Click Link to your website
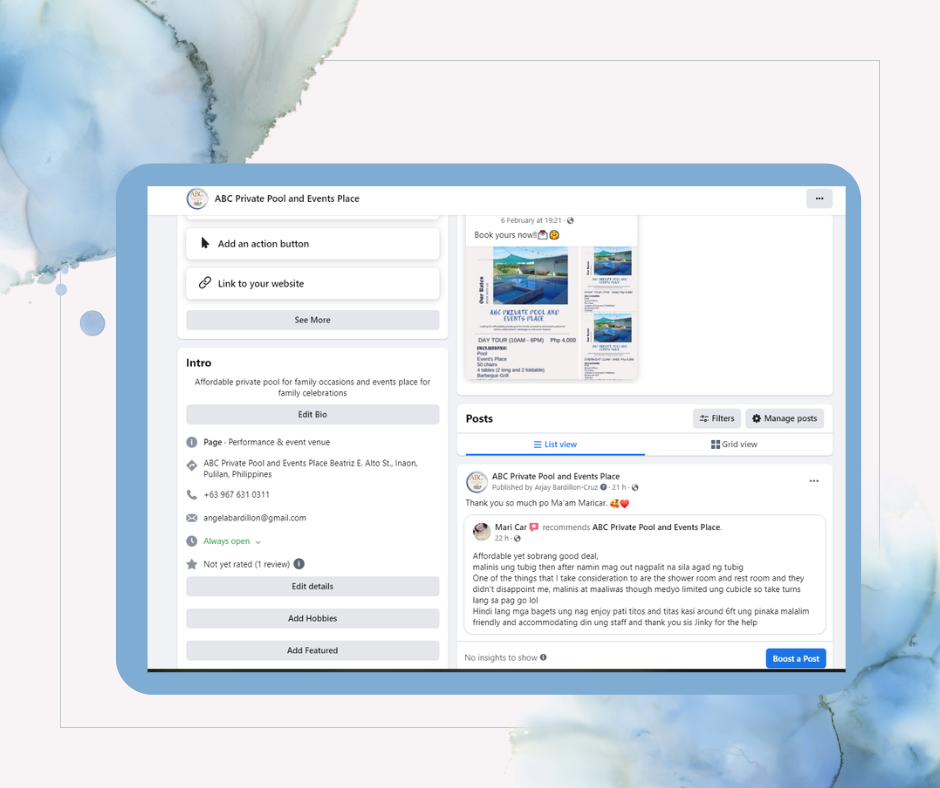The image size is (940, 788). [312, 283]
